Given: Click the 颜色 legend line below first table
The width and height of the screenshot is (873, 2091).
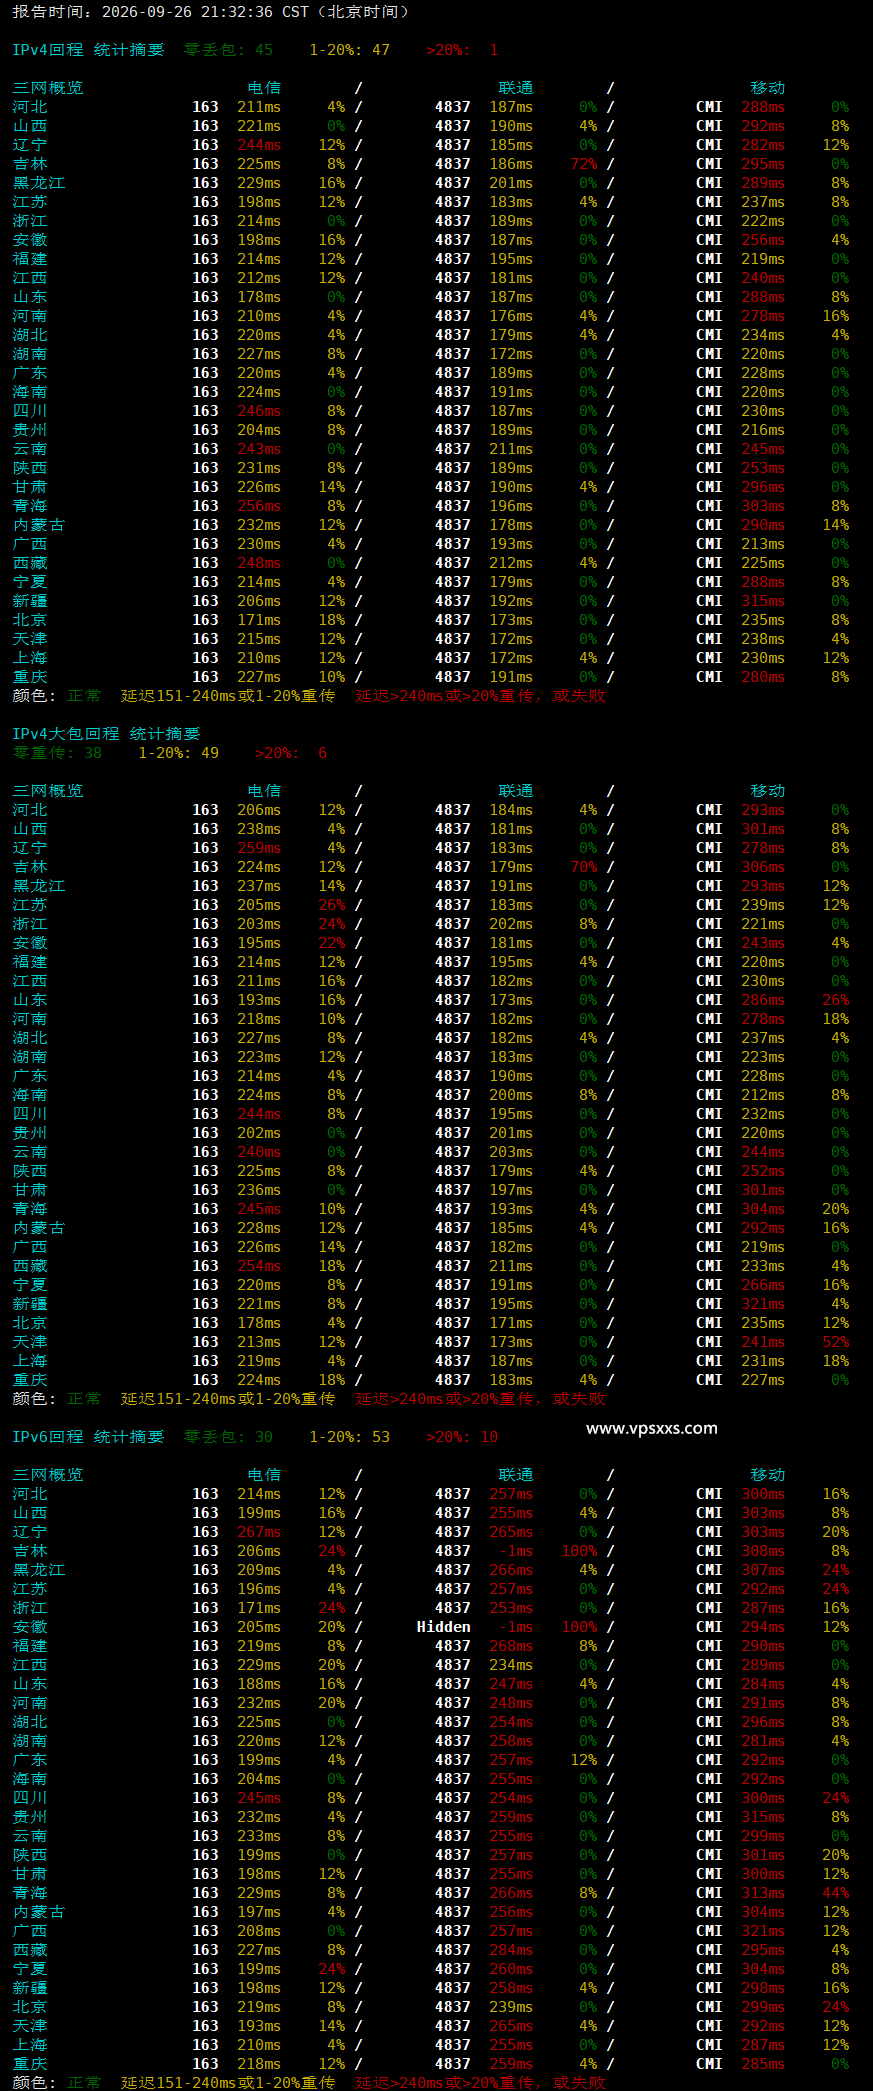Looking at the screenshot, I should tap(309, 696).
